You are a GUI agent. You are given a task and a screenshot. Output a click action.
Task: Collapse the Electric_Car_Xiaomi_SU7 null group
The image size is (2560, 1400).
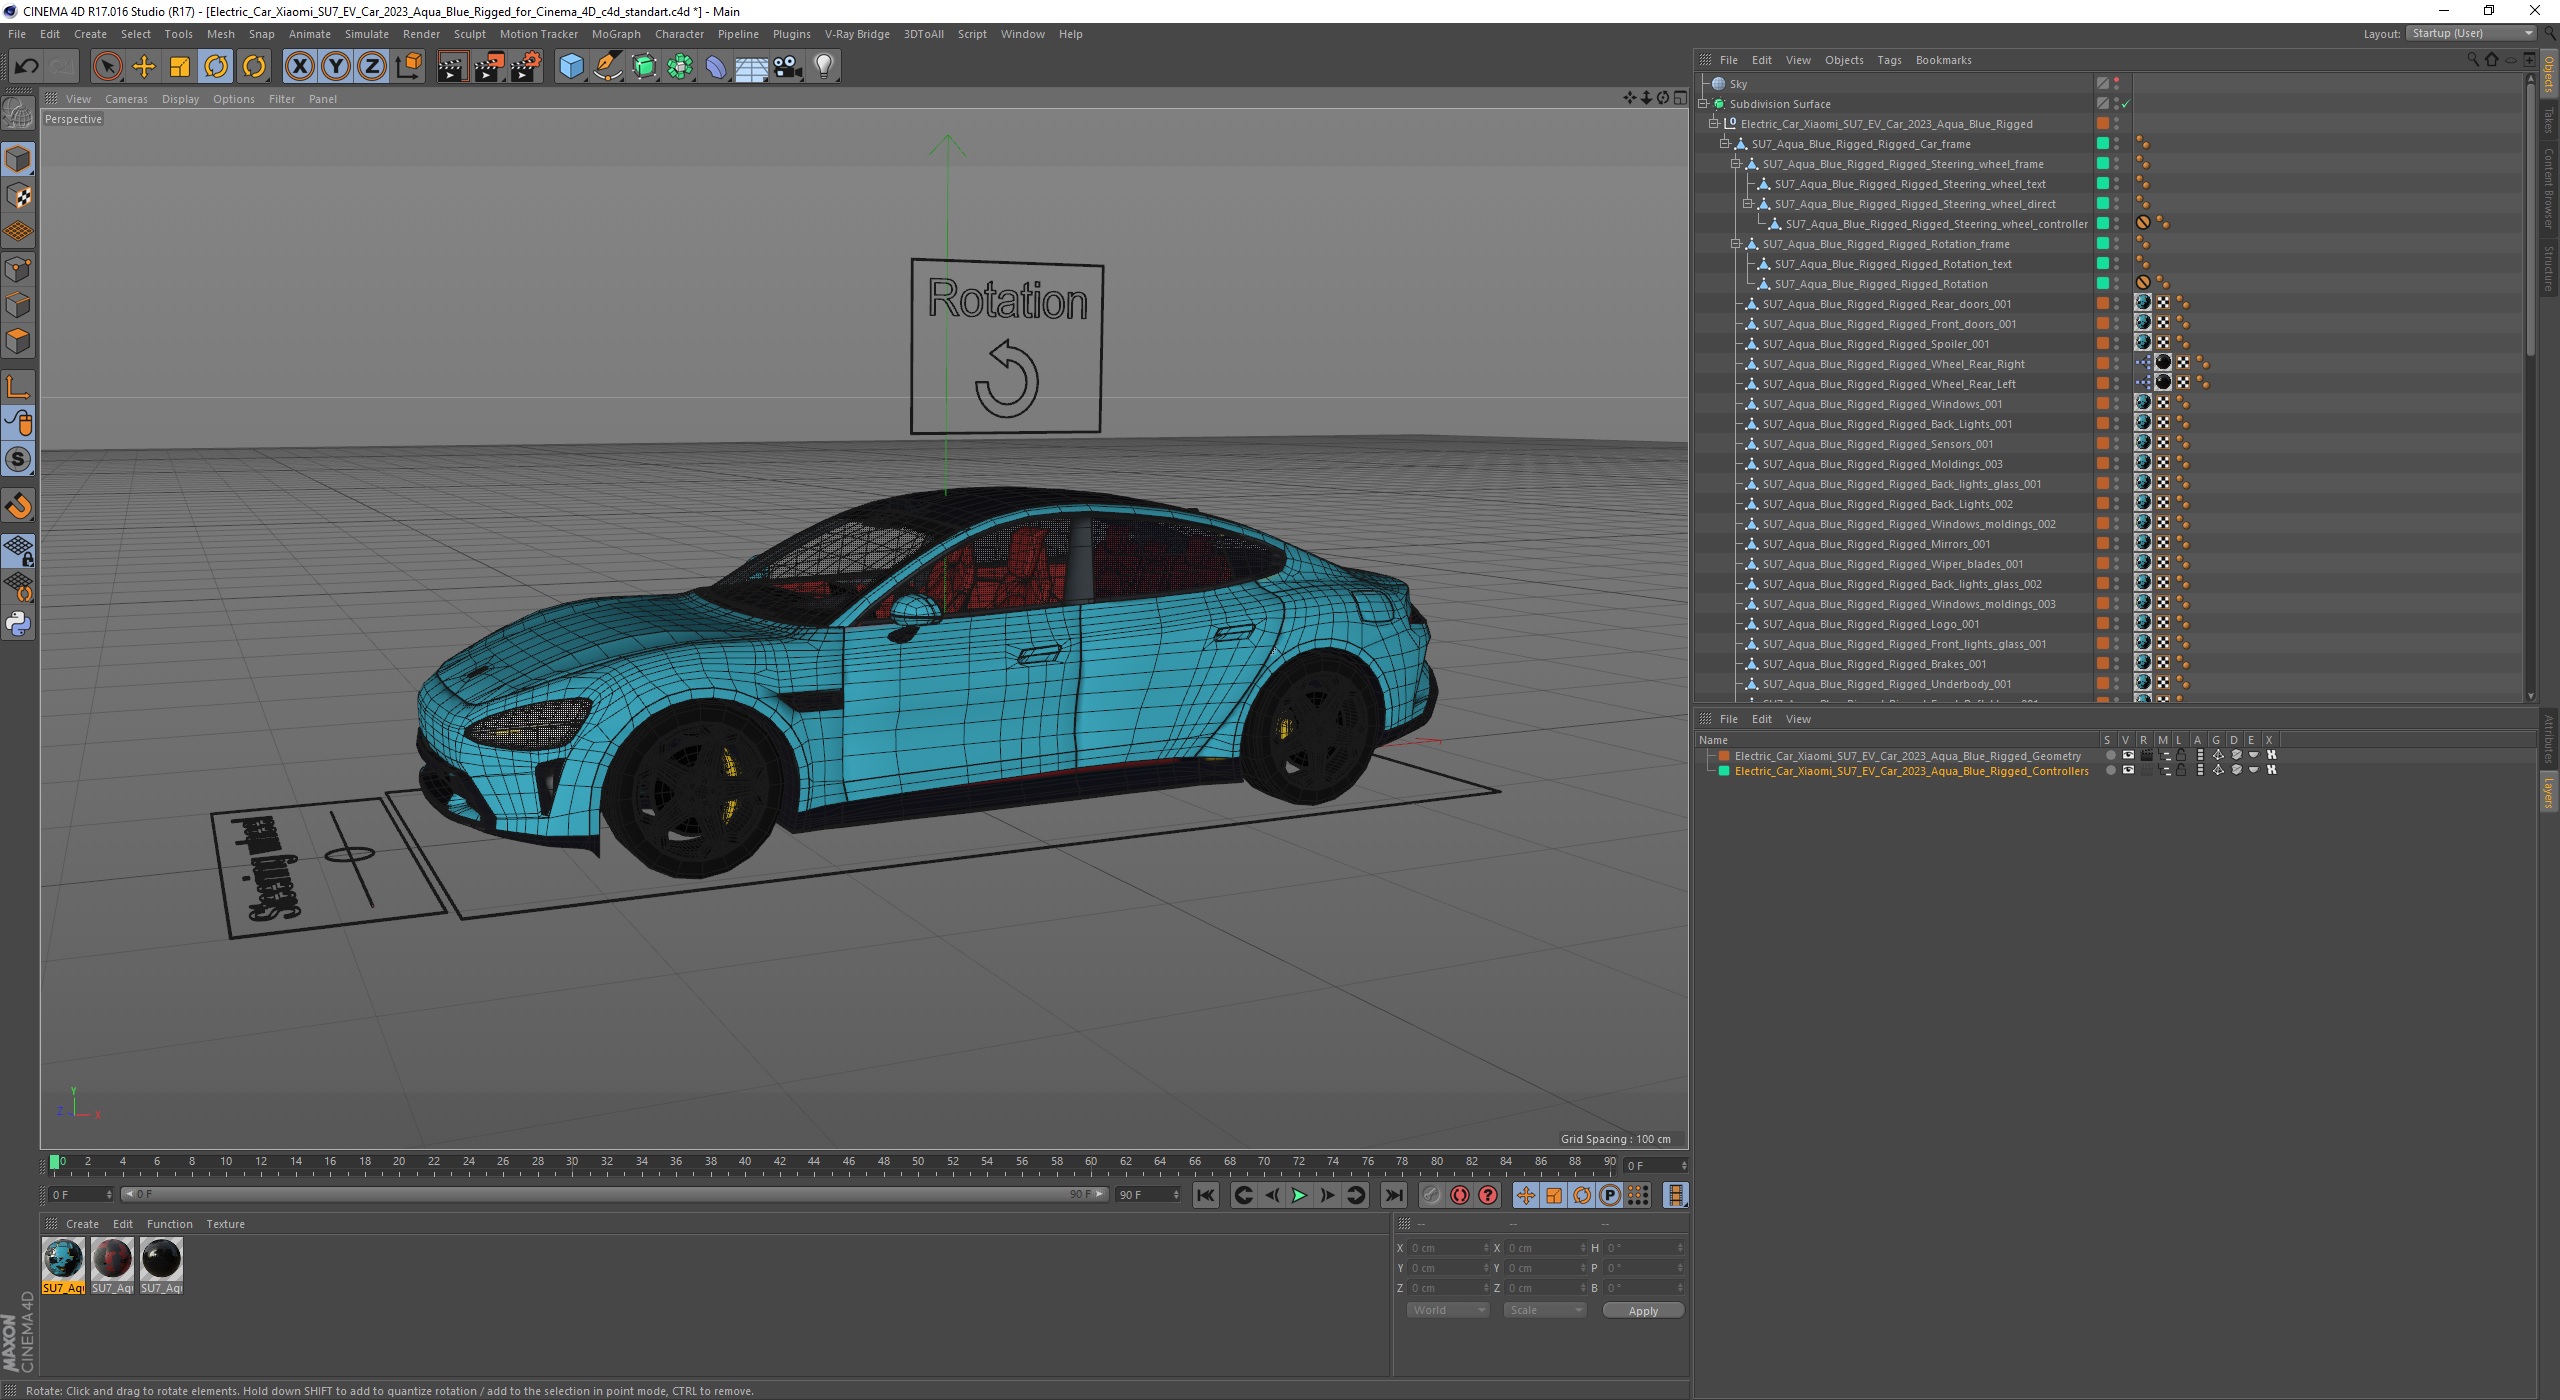(x=1714, y=124)
